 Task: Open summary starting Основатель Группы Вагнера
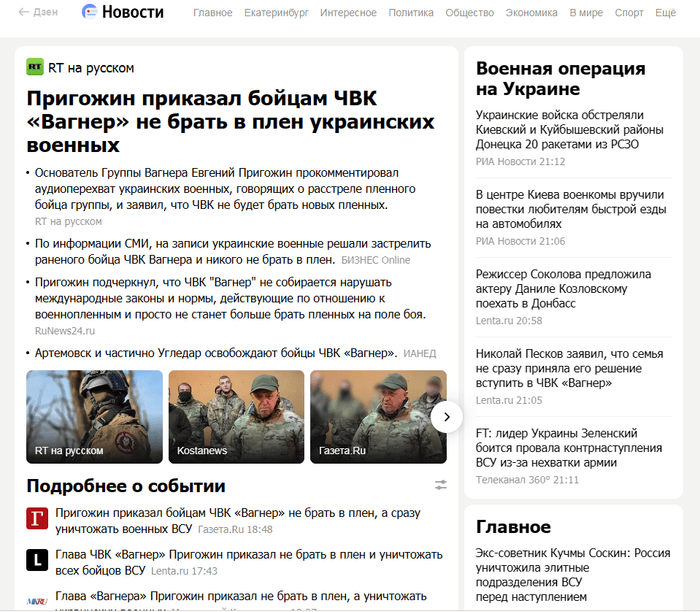pyautogui.click(x=225, y=189)
